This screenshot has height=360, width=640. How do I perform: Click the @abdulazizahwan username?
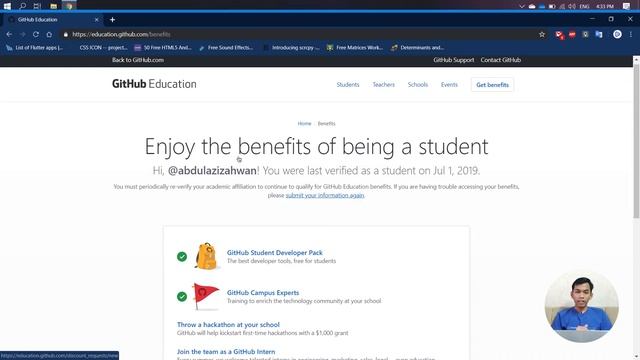[x=212, y=170]
